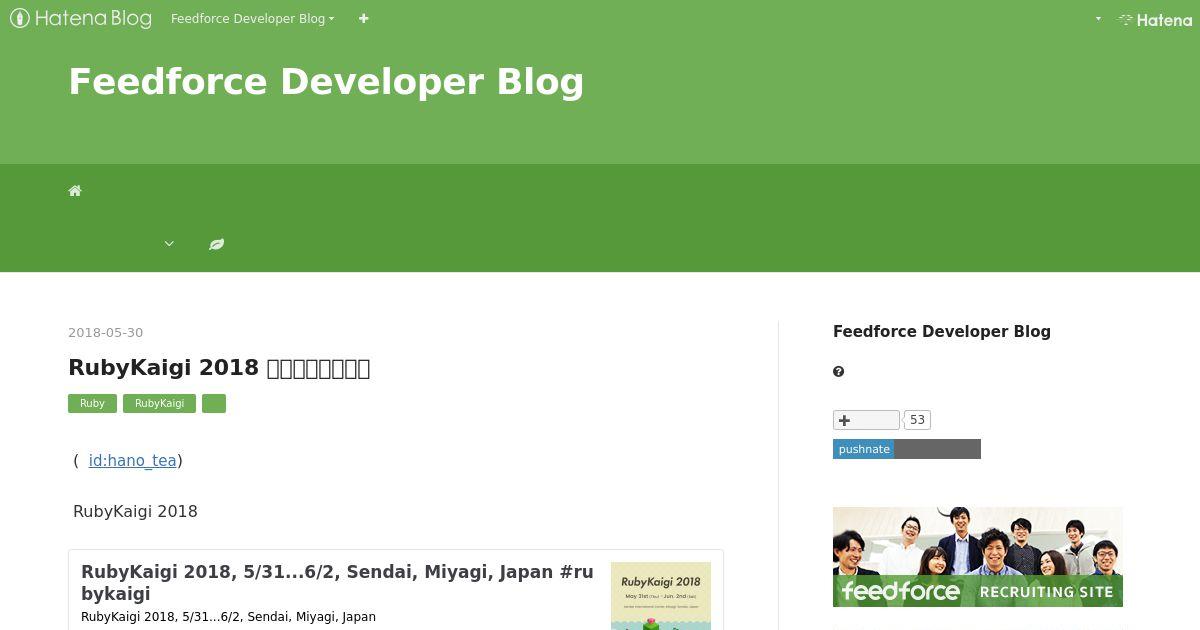Open the large Feedforce Developer Blog header title

(326, 81)
